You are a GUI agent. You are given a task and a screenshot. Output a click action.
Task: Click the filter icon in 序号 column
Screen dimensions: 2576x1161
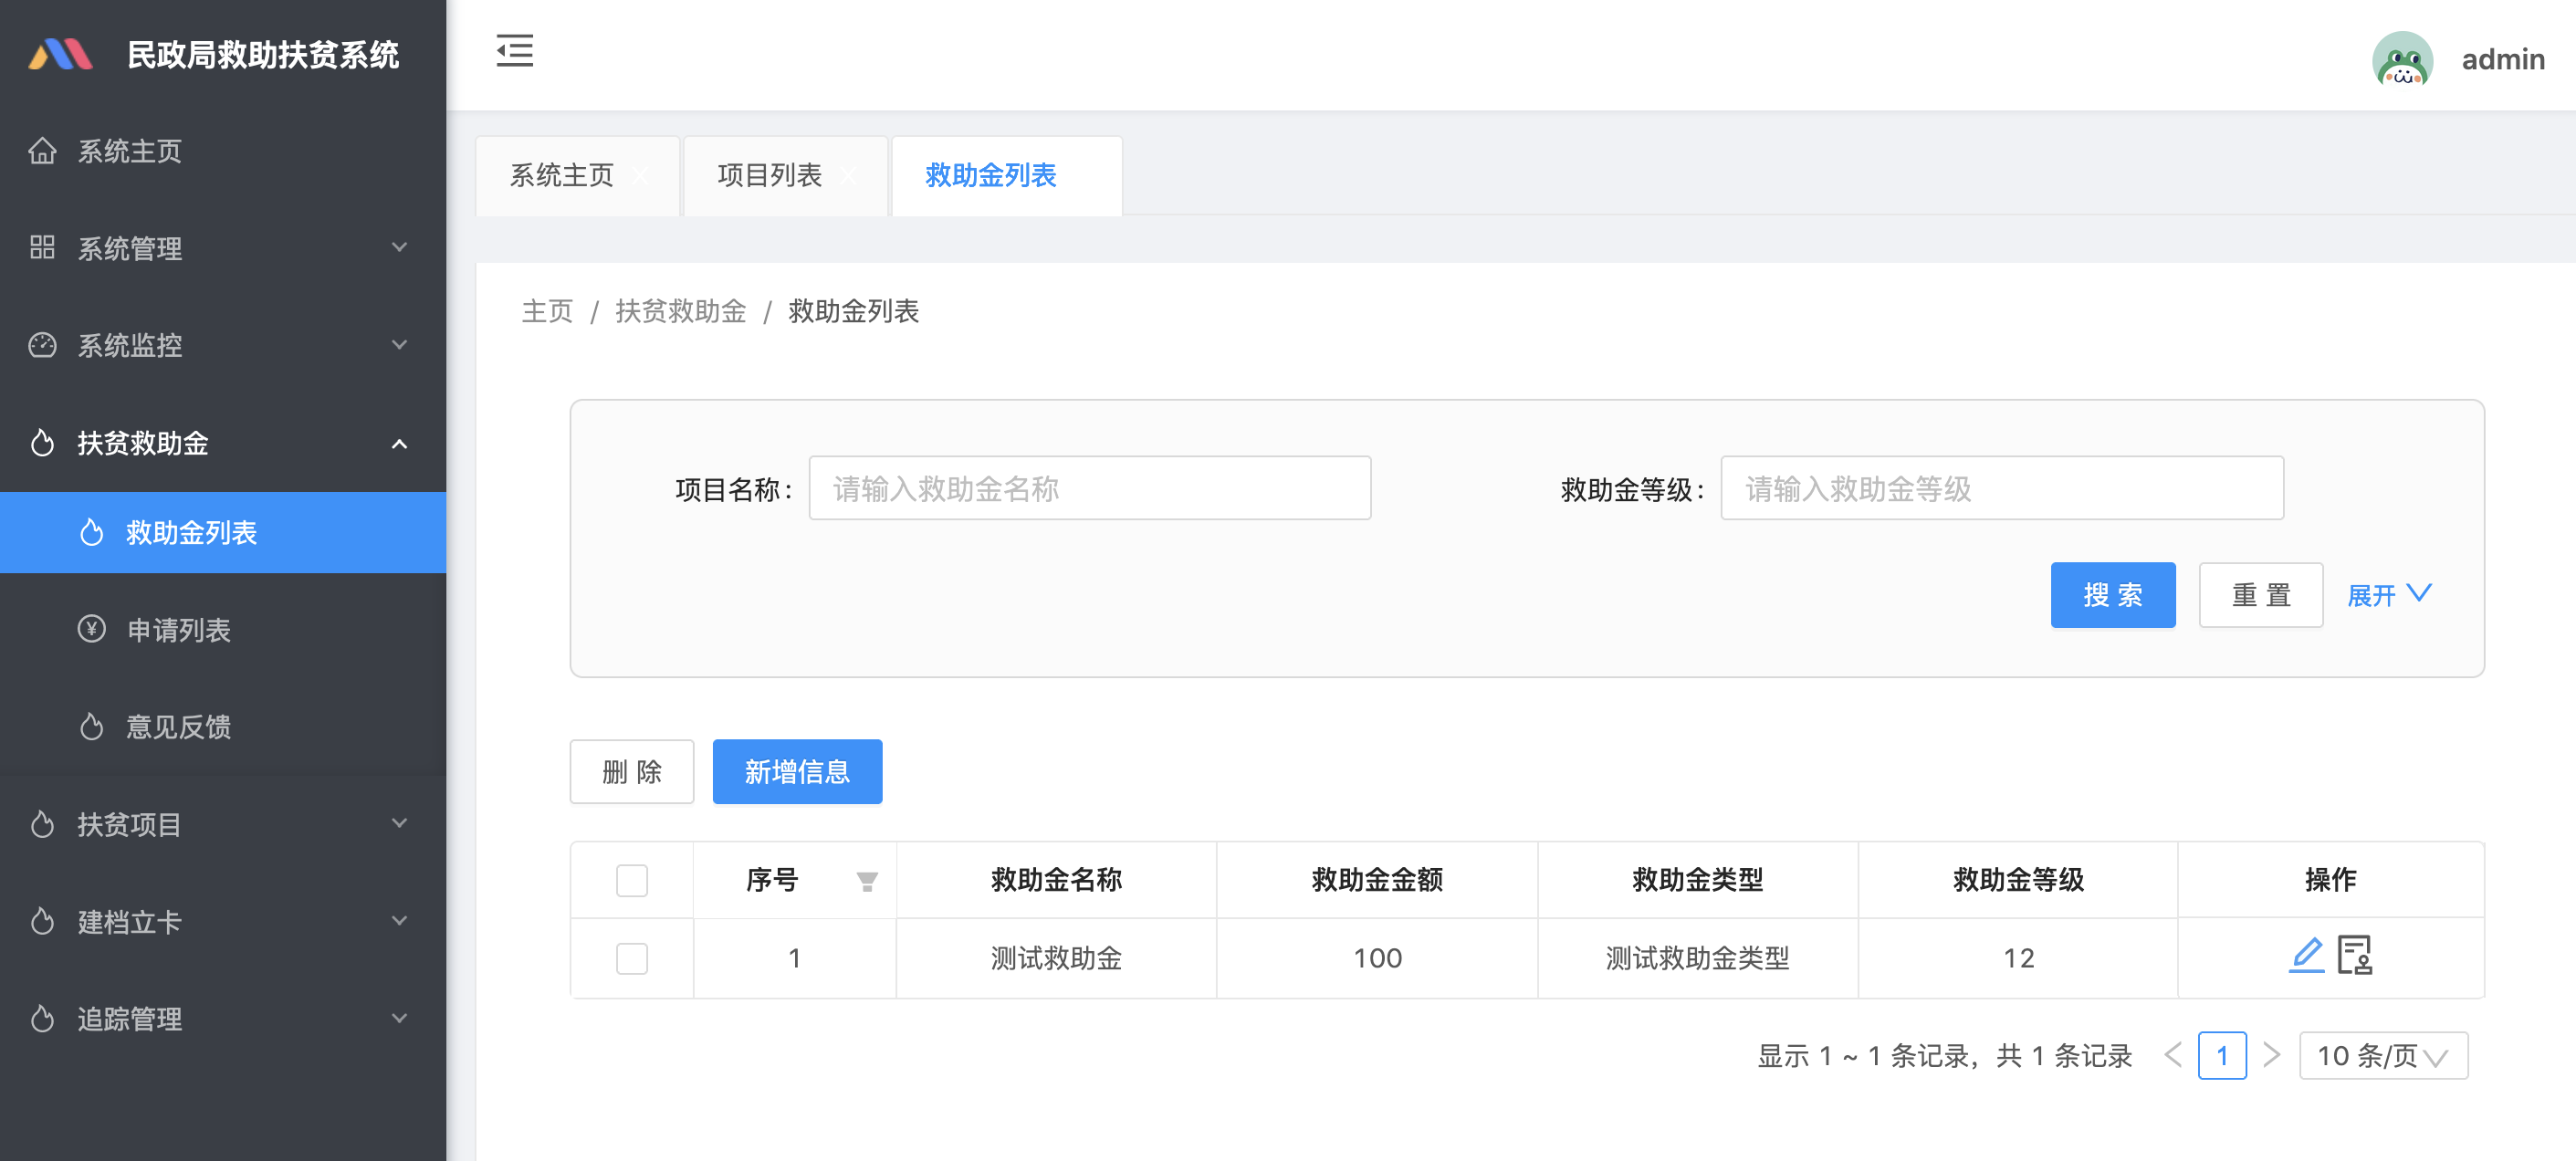[x=867, y=881]
